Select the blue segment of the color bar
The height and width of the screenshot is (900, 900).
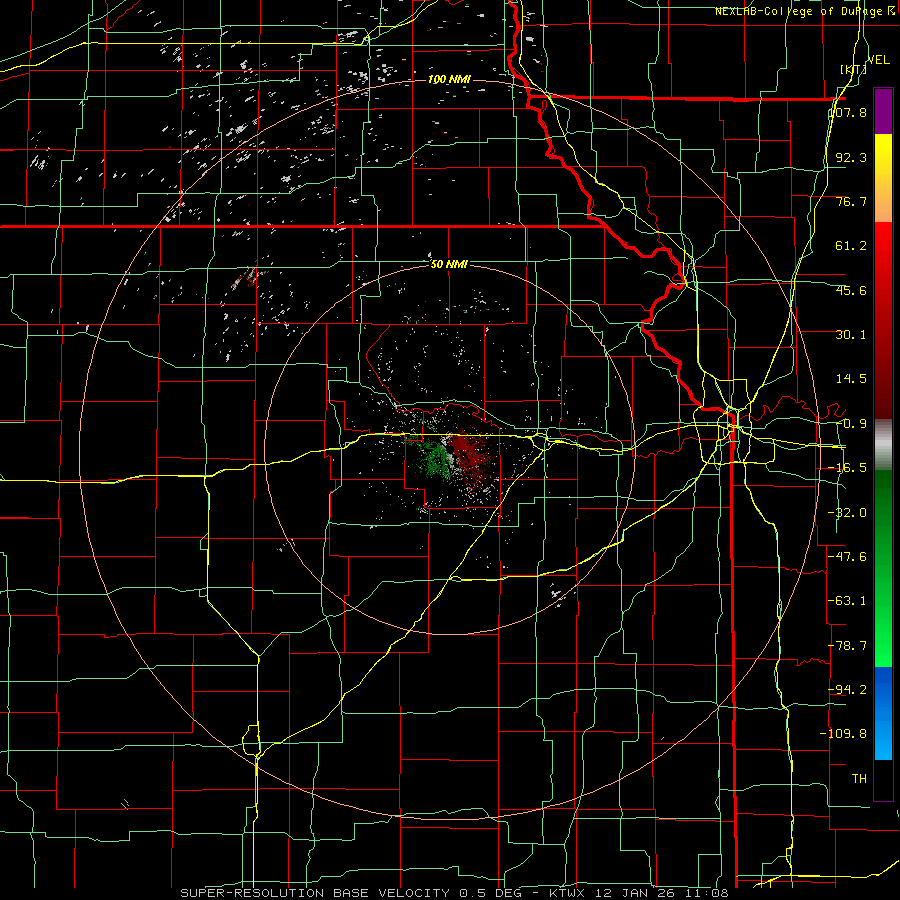(x=883, y=713)
